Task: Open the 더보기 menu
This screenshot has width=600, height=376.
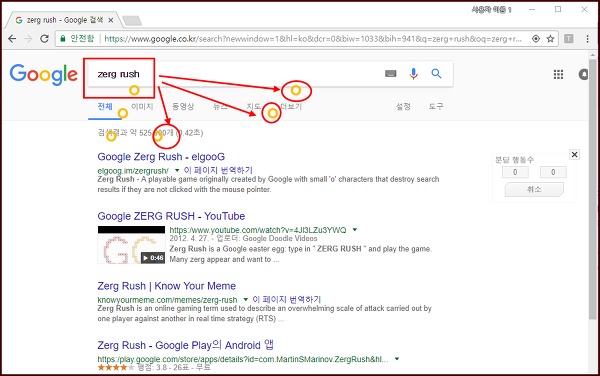Action: coord(291,106)
